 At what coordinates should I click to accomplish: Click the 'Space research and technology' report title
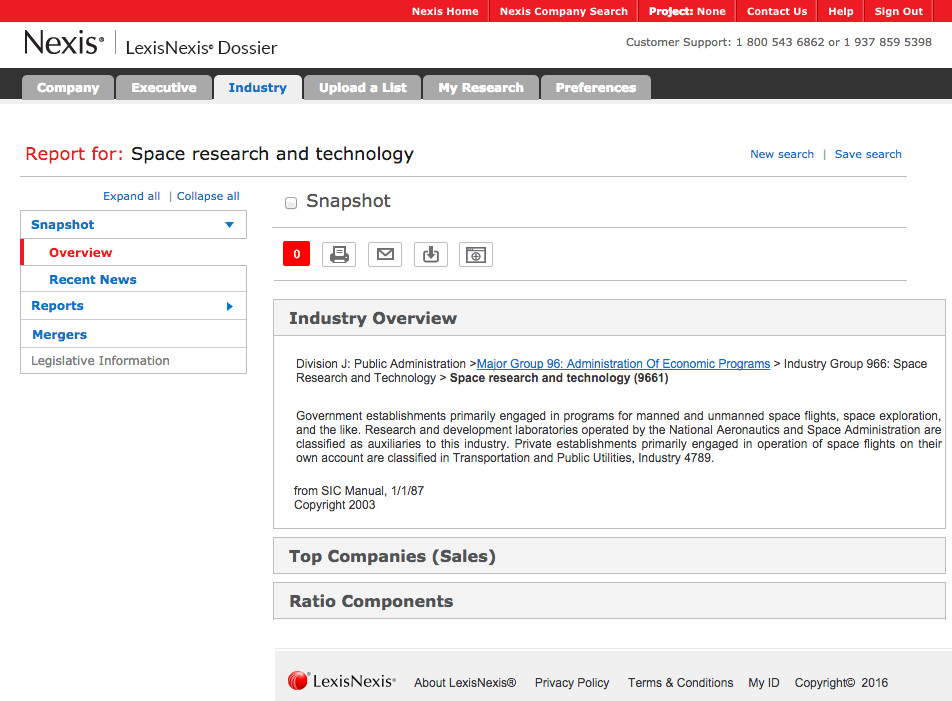point(273,154)
